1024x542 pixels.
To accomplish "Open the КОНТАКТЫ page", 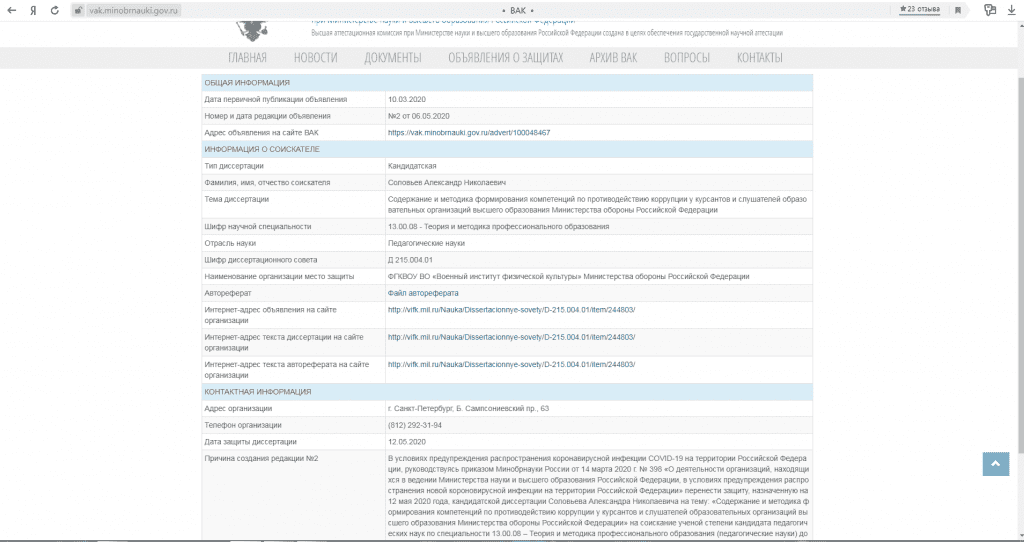I will [759, 58].
